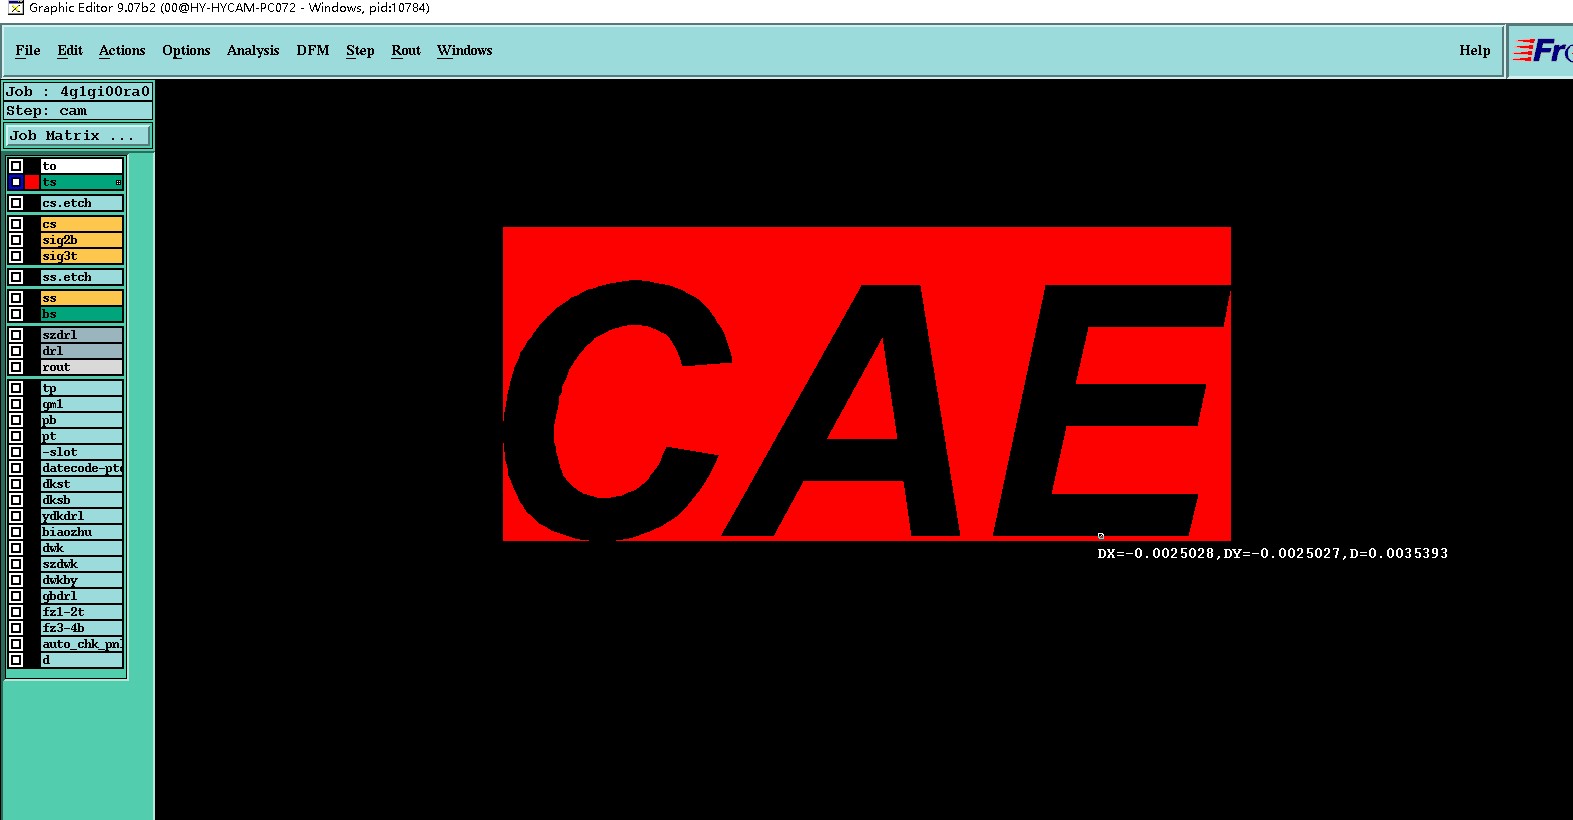Image resolution: width=1573 pixels, height=820 pixels.
Task: Select the 'dkst' layer name
Action: click(82, 484)
